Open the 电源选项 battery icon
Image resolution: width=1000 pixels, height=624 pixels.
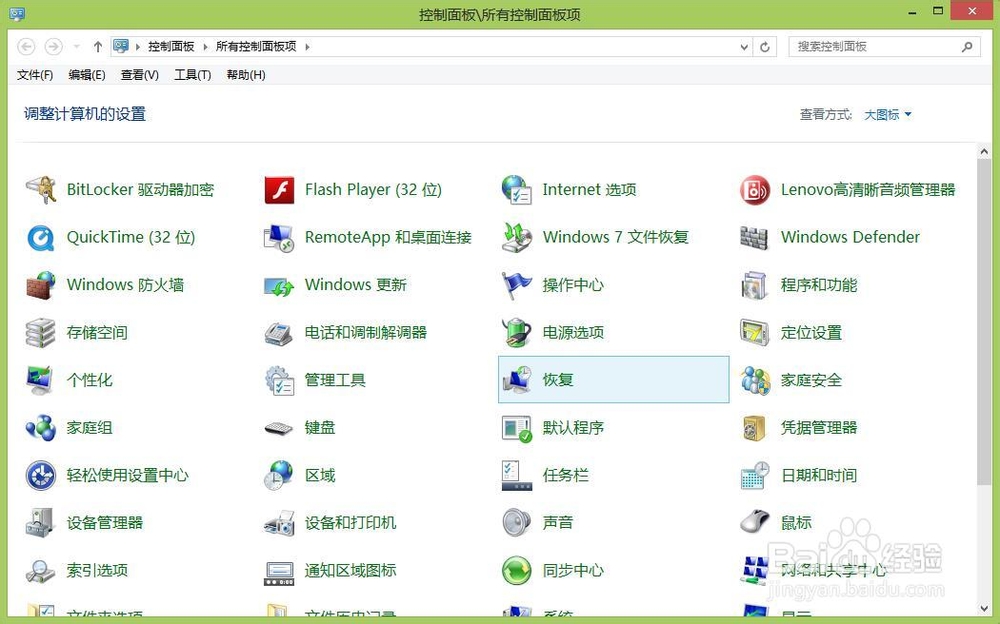tap(517, 332)
